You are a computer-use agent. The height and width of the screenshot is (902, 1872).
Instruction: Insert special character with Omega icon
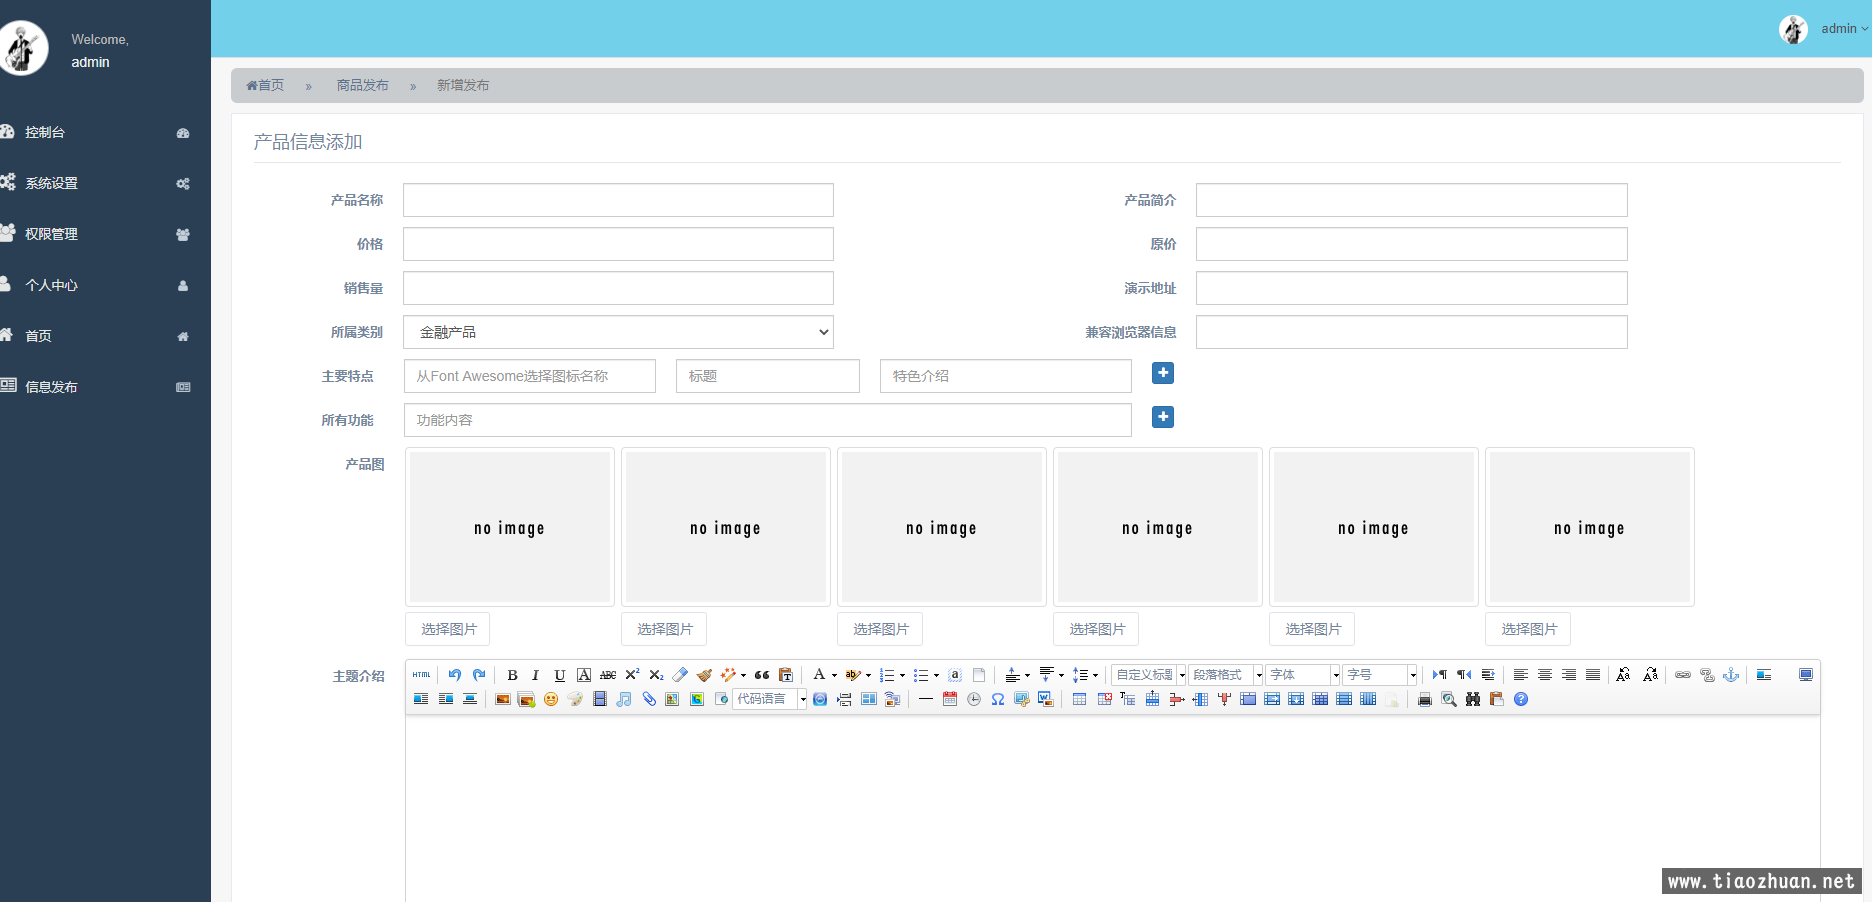point(998,699)
